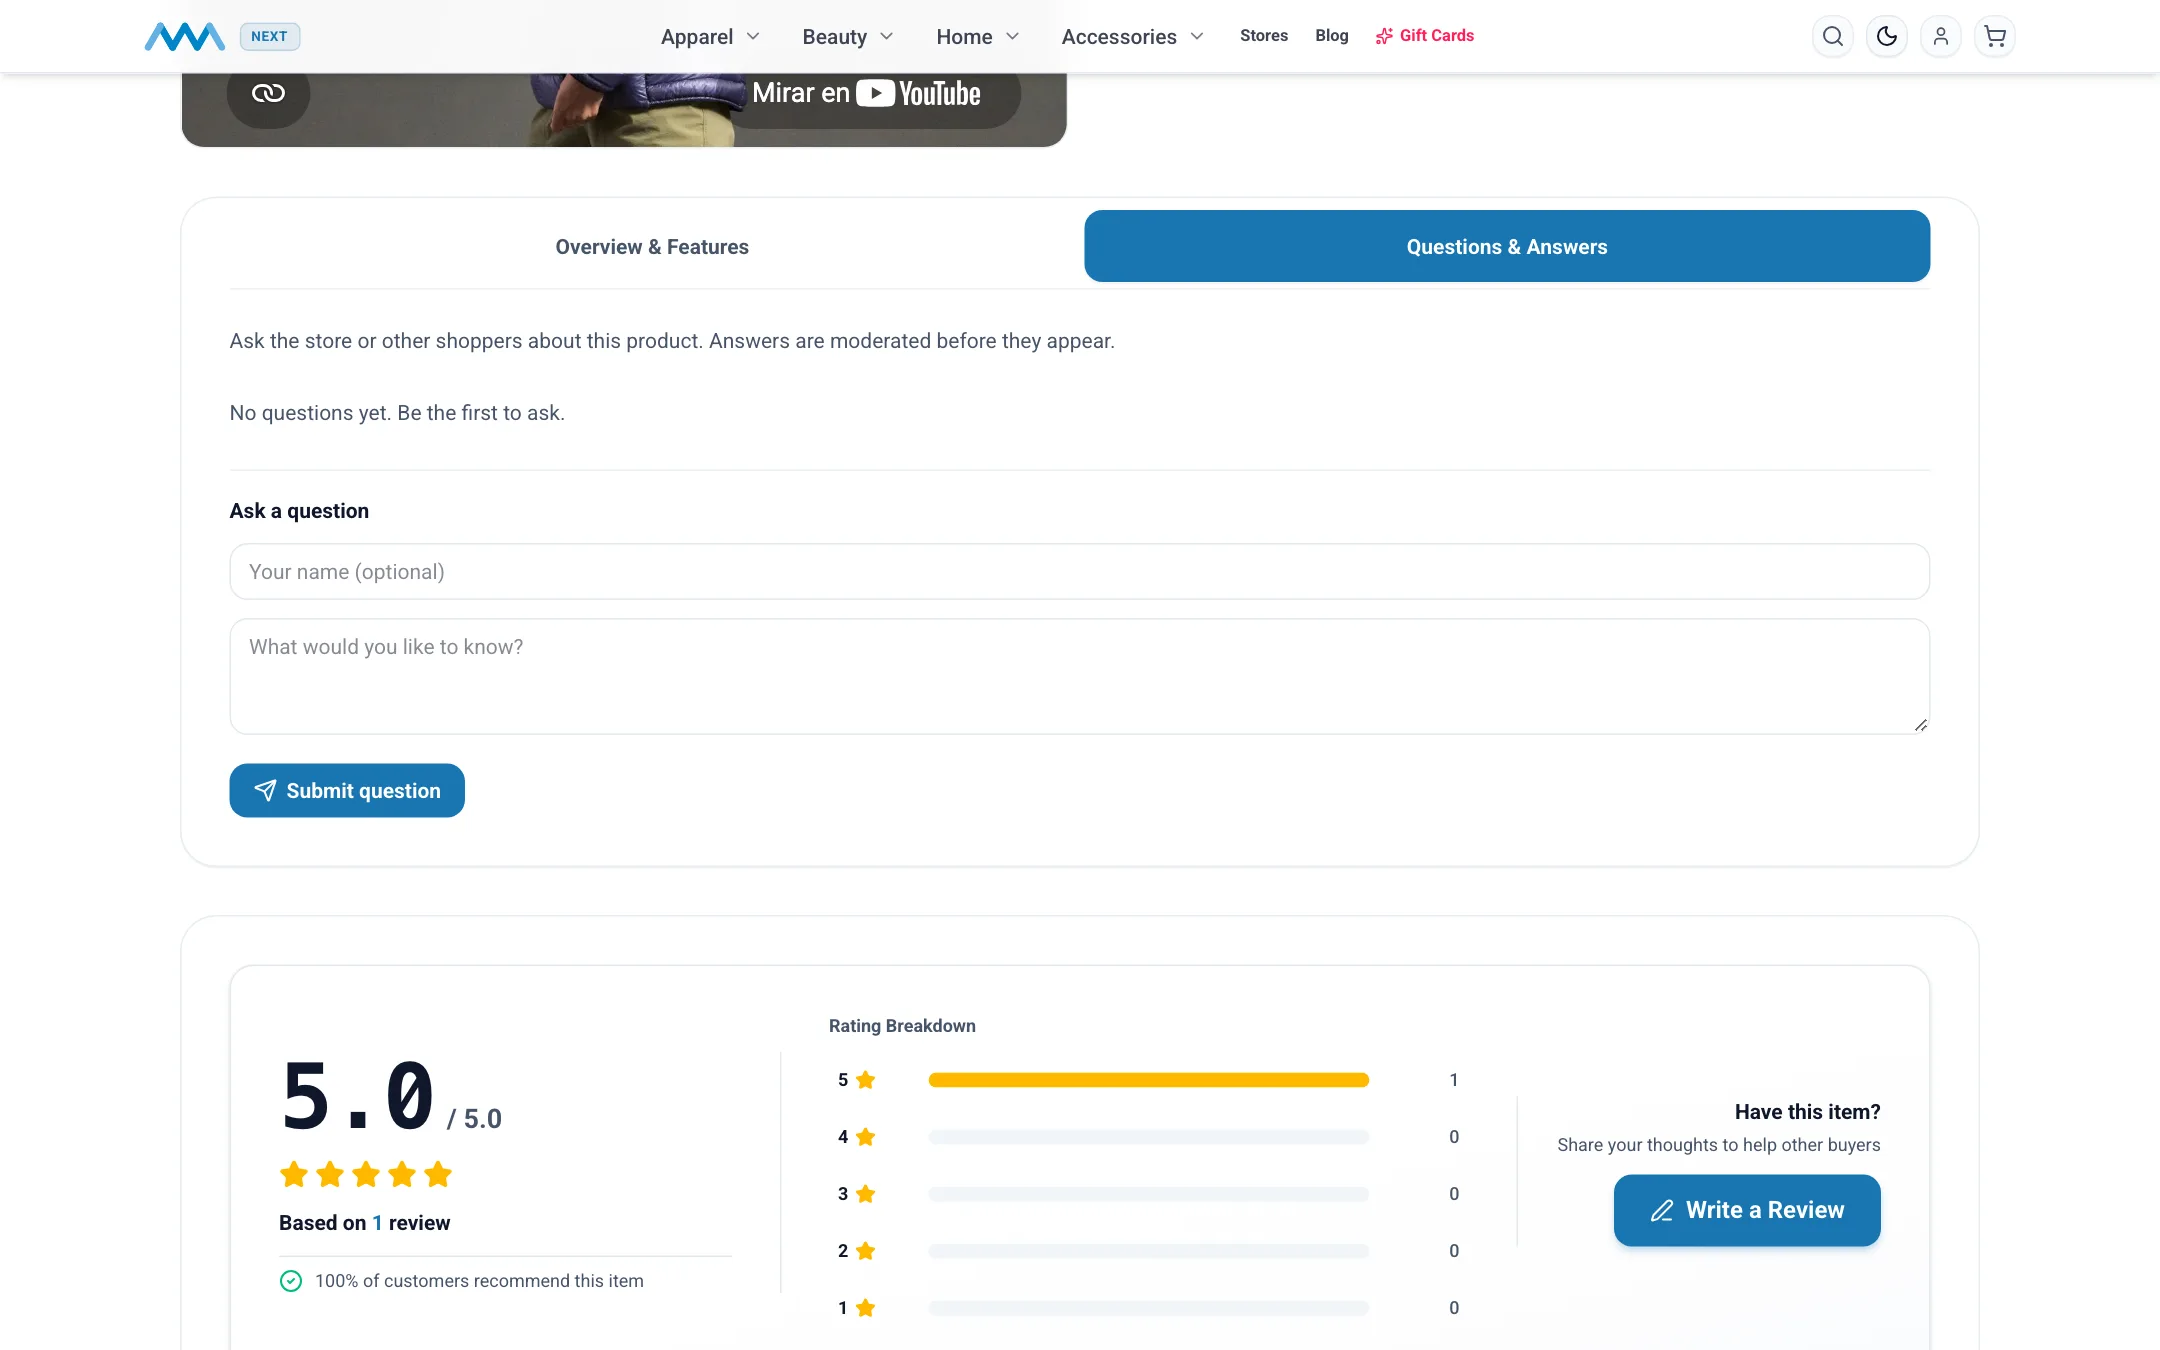Image resolution: width=2160 pixels, height=1350 pixels.
Task: Go to Stores page
Action: pyautogui.click(x=1263, y=35)
